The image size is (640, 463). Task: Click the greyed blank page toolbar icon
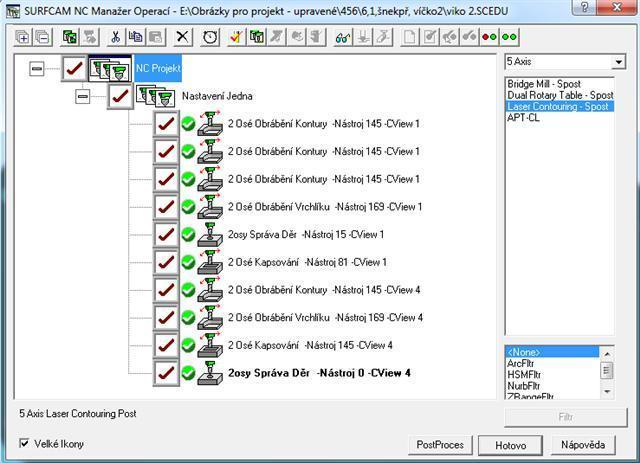pos(409,37)
